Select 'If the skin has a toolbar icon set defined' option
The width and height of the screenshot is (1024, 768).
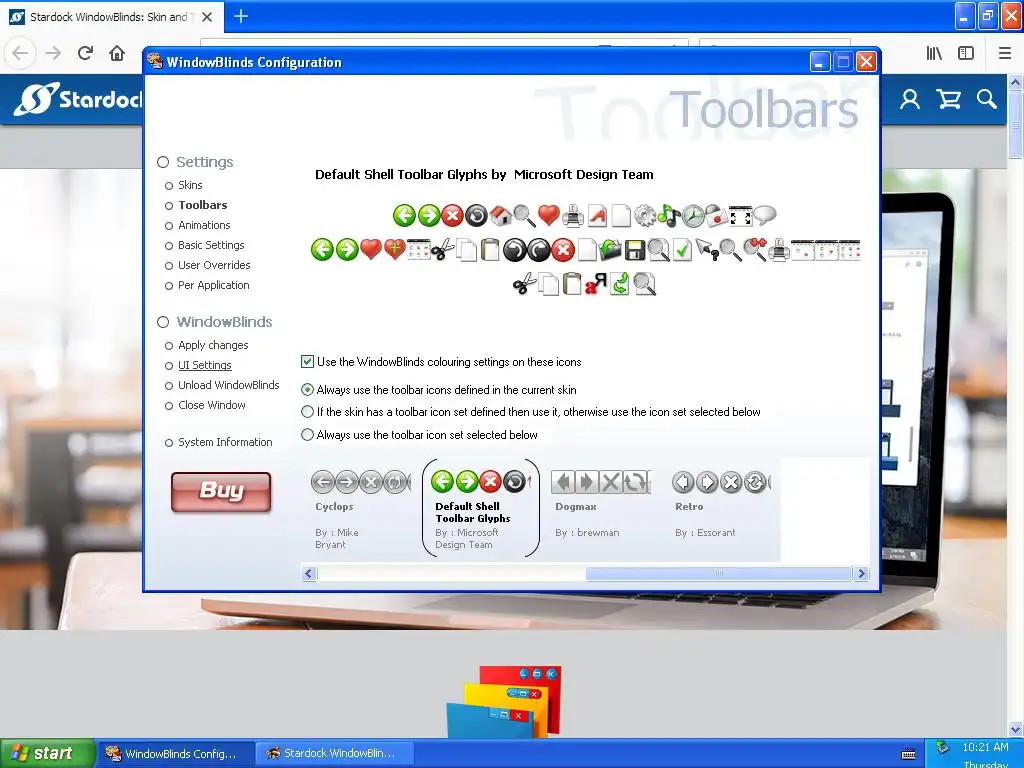coord(307,412)
